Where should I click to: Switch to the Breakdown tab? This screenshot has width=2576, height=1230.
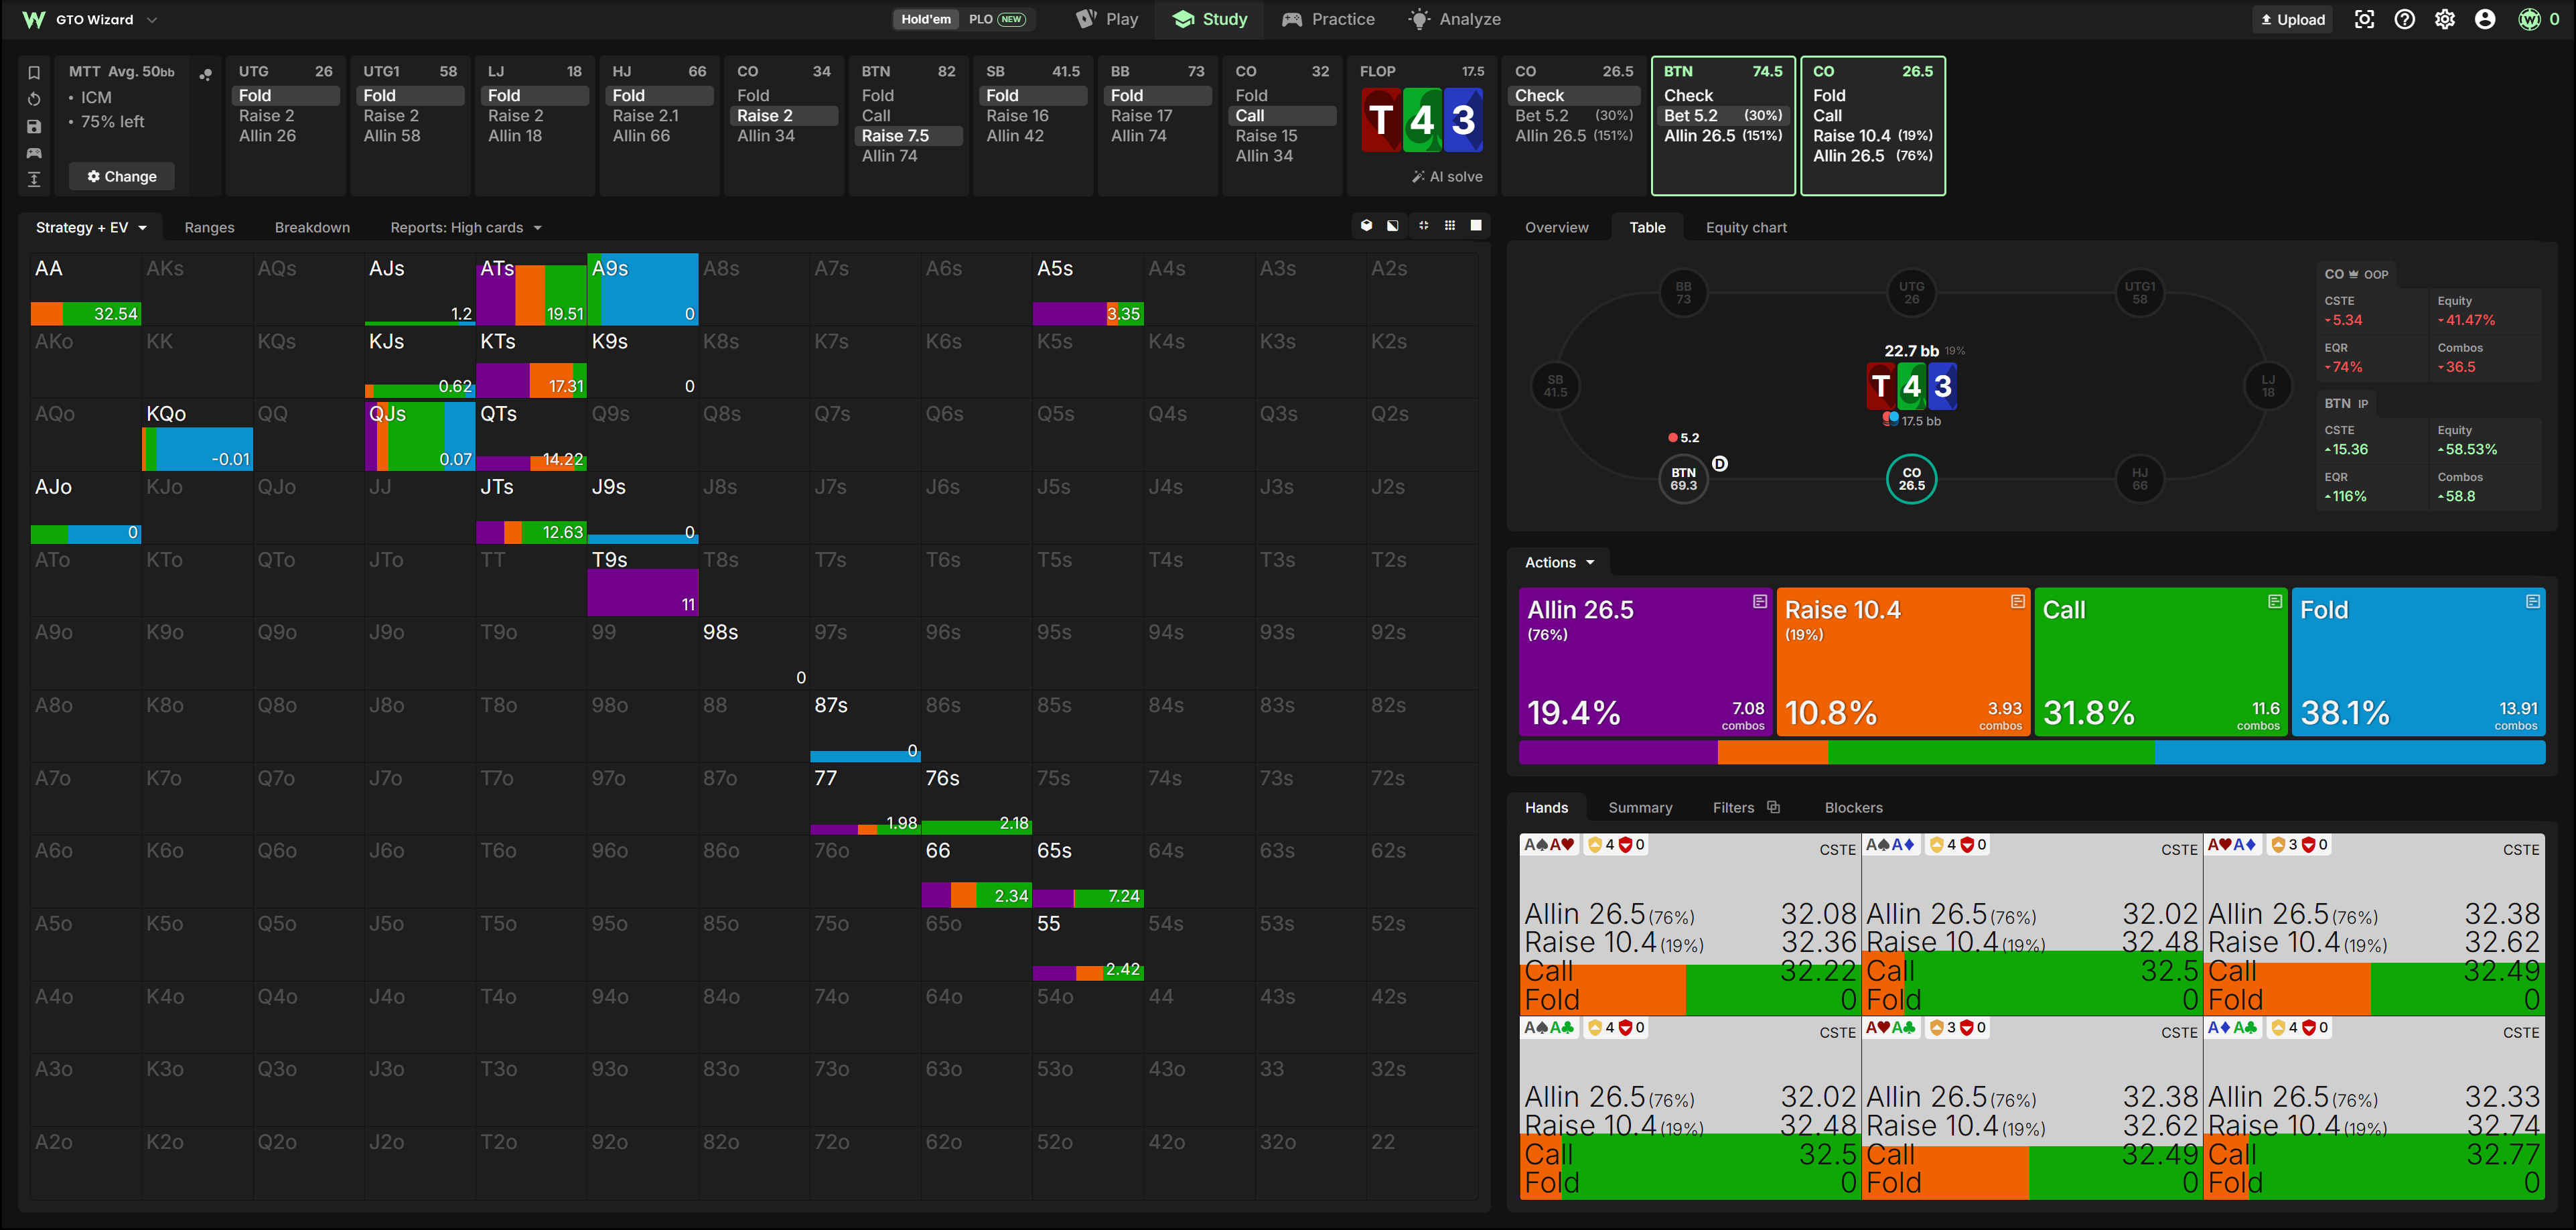(312, 227)
